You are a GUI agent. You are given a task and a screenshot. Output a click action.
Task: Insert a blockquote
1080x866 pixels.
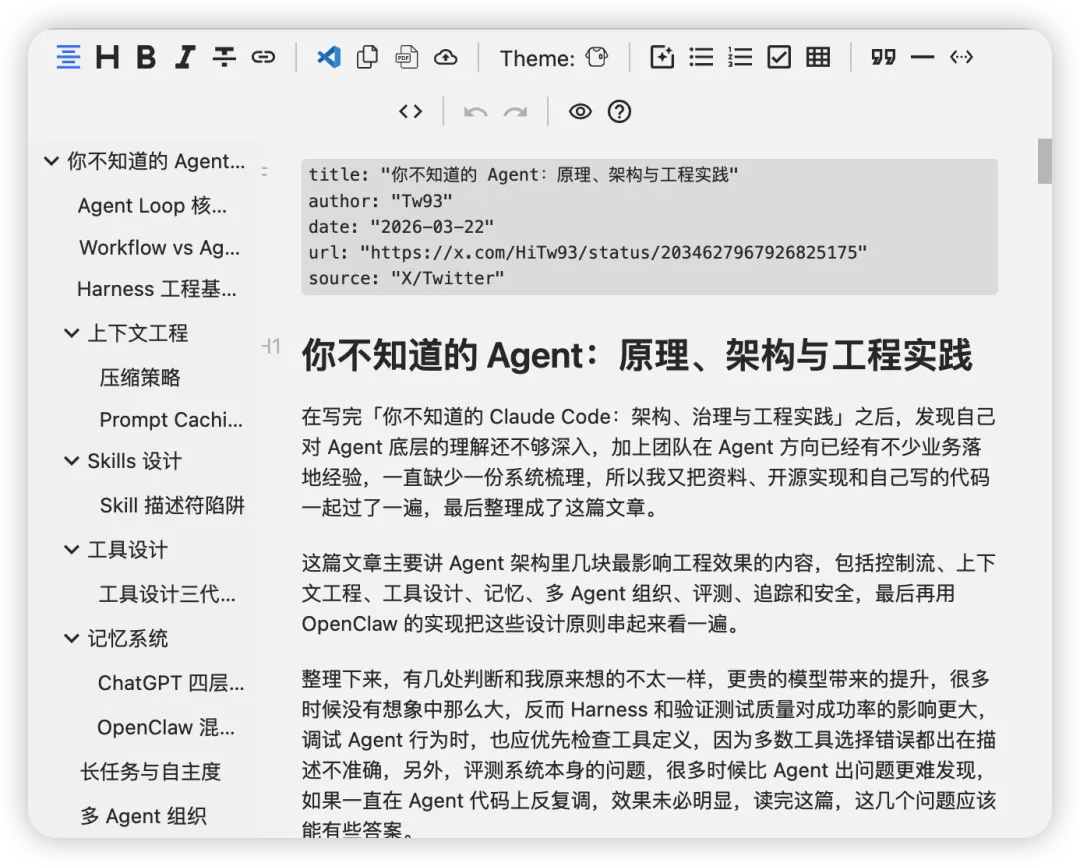pyautogui.click(x=883, y=57)
